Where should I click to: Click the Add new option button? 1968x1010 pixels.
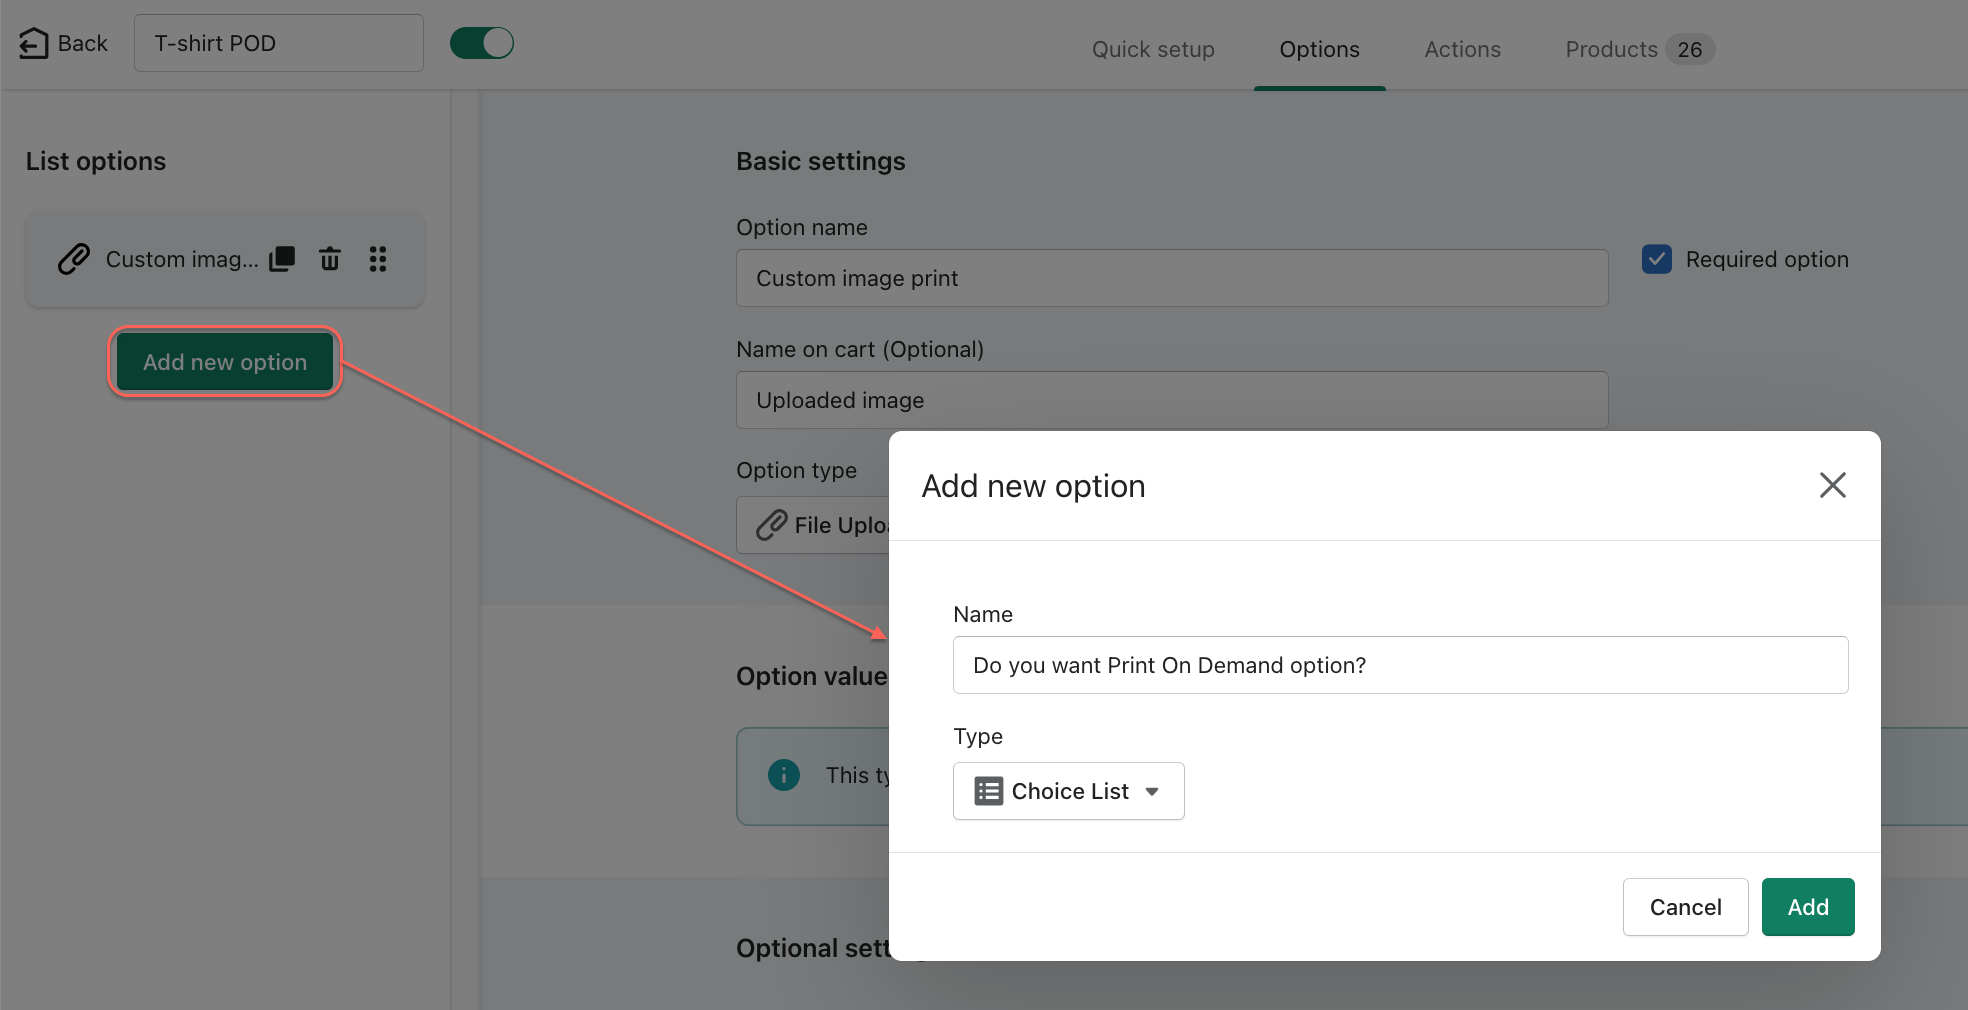coord(225,362)
